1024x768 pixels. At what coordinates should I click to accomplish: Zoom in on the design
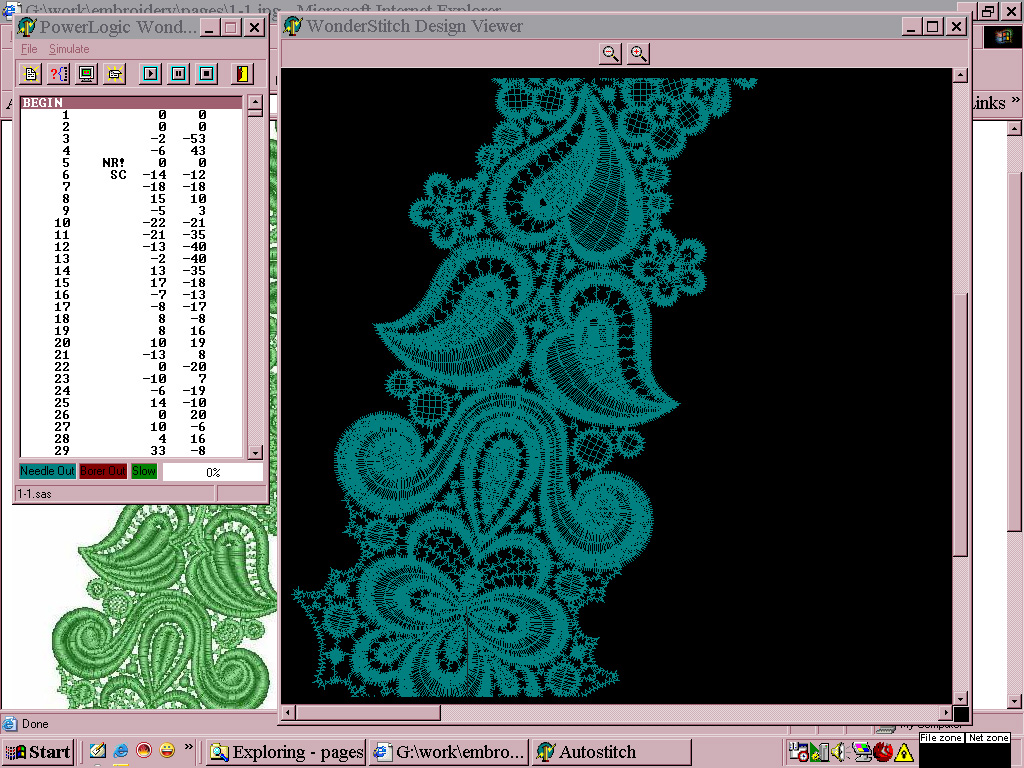[x=638, y=54]
